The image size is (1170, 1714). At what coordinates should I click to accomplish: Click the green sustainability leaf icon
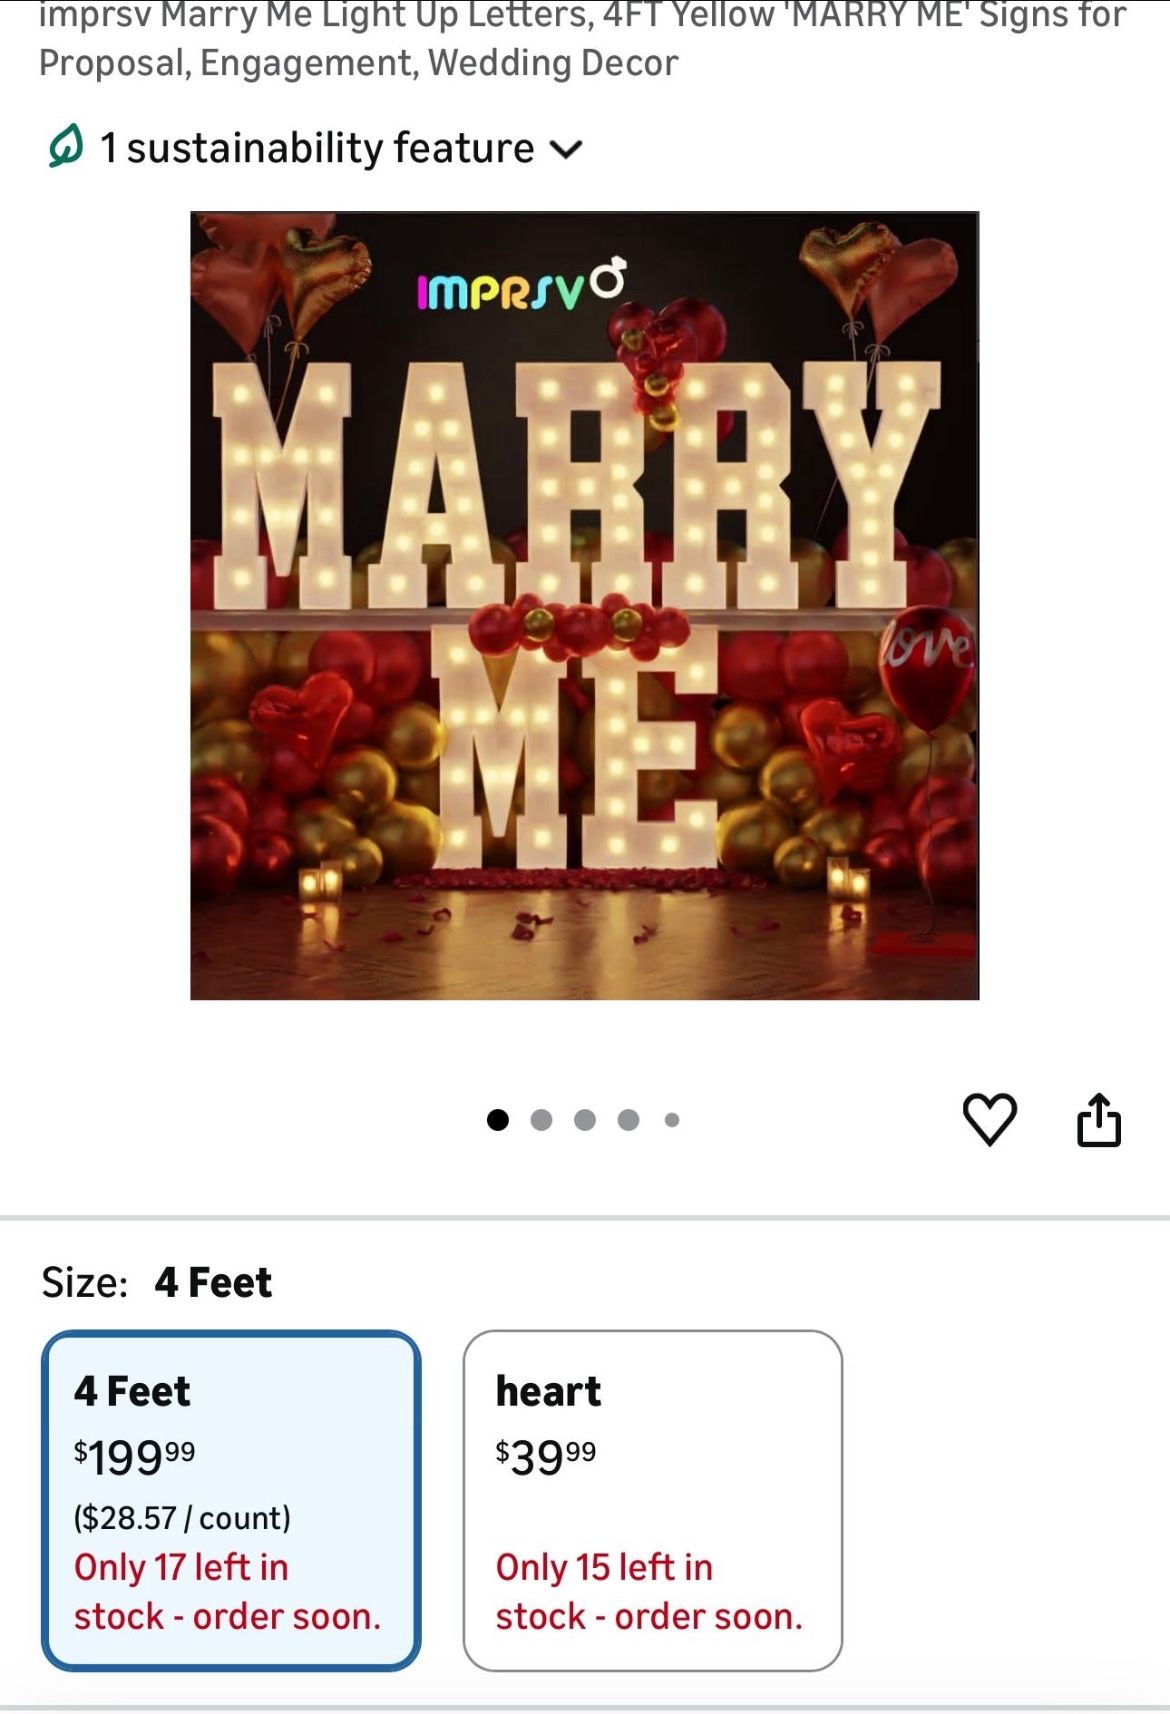pos(66,148)
